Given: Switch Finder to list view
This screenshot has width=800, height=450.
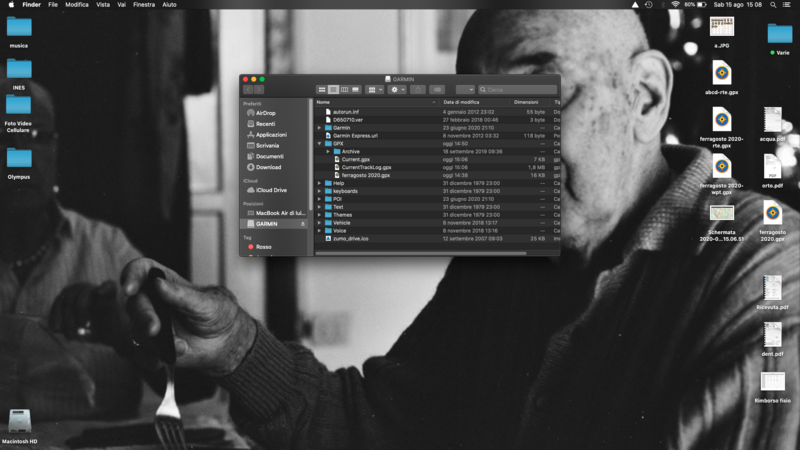Looking at the screenshot, I should coord(333,90).
